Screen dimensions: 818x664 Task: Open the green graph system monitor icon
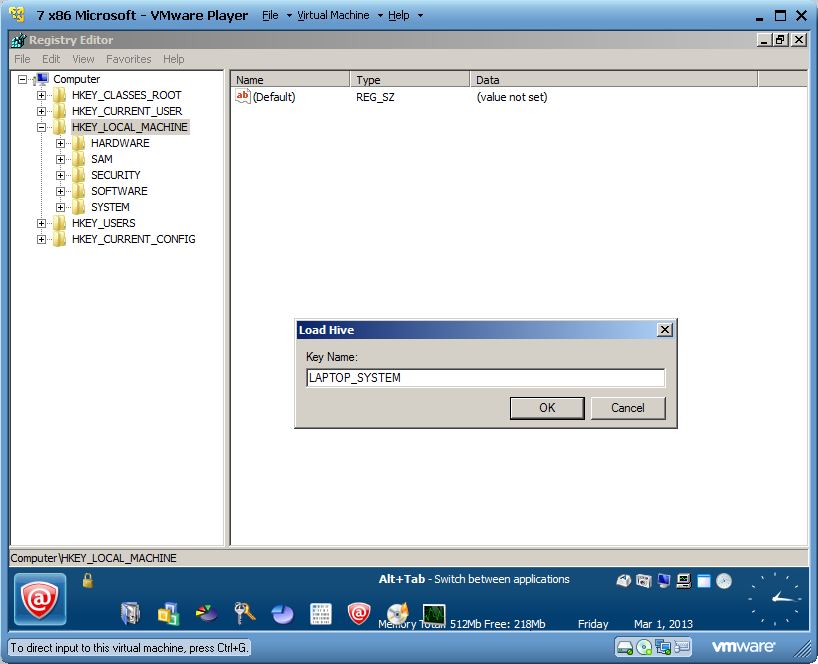[434, 613]
